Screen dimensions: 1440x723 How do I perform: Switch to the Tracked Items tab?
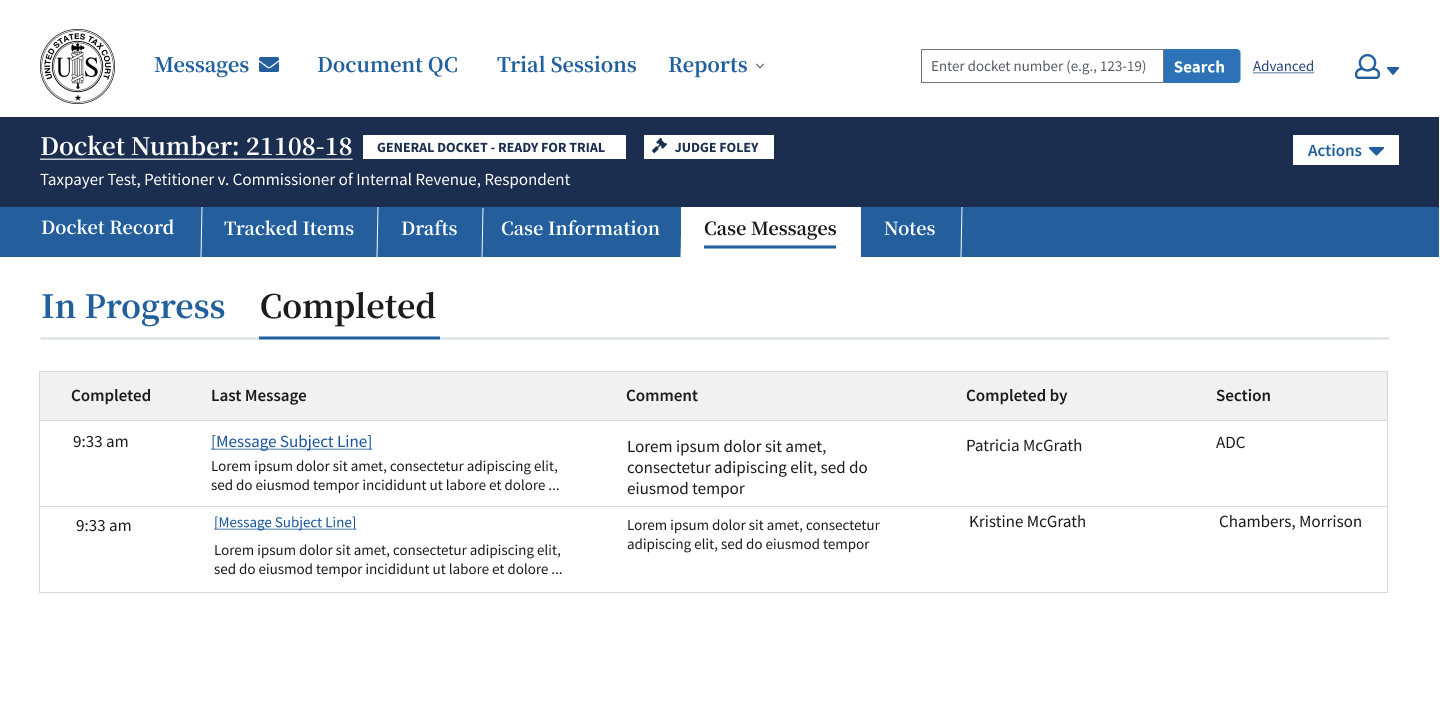point(289,229)
